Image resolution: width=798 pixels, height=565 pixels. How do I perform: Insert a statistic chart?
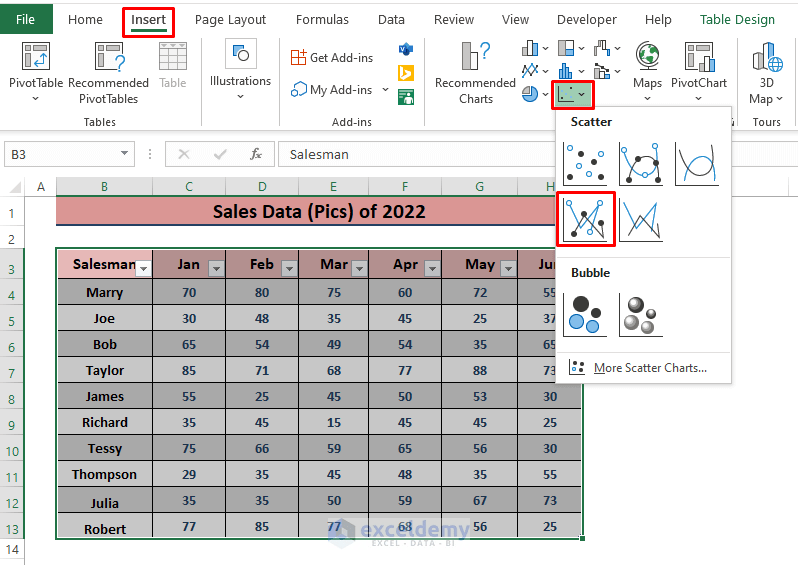click(571, 71)
